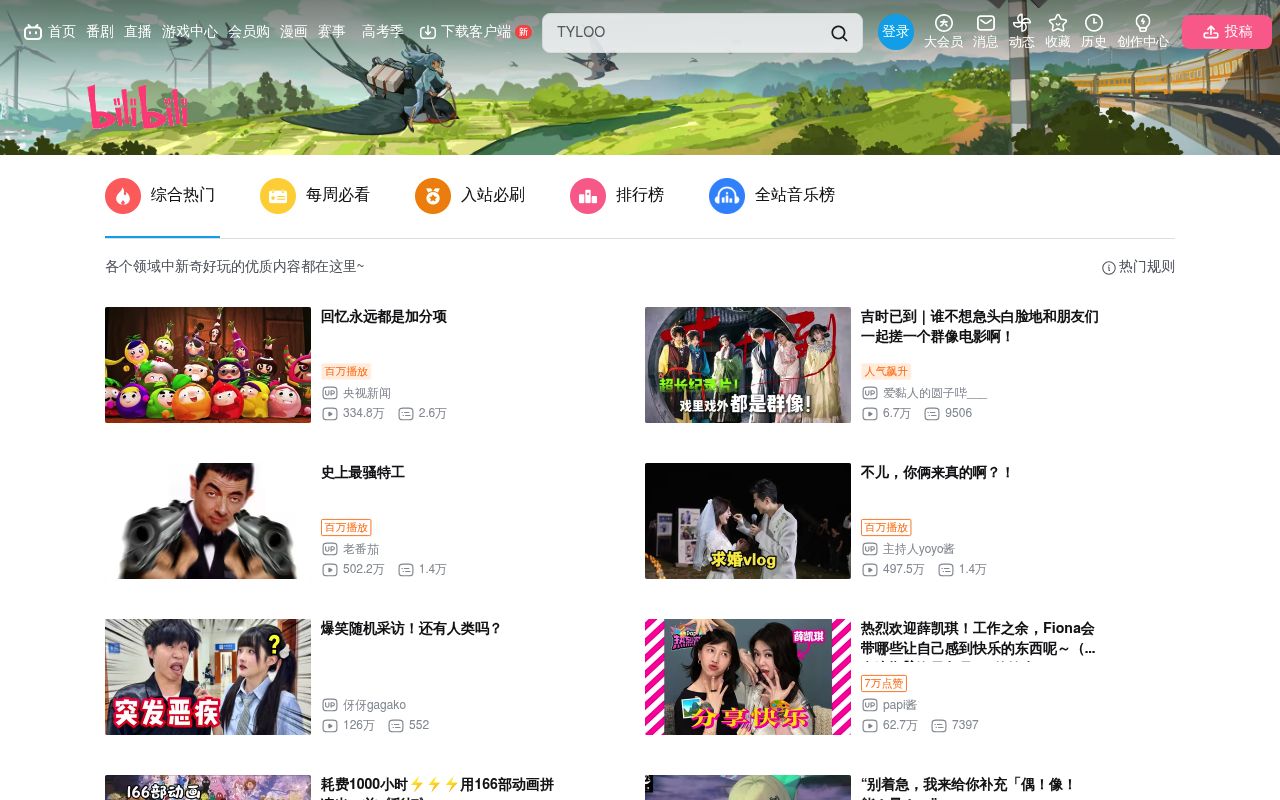
Task: Click the 7万点赞 tag
Action: point(884,683)
